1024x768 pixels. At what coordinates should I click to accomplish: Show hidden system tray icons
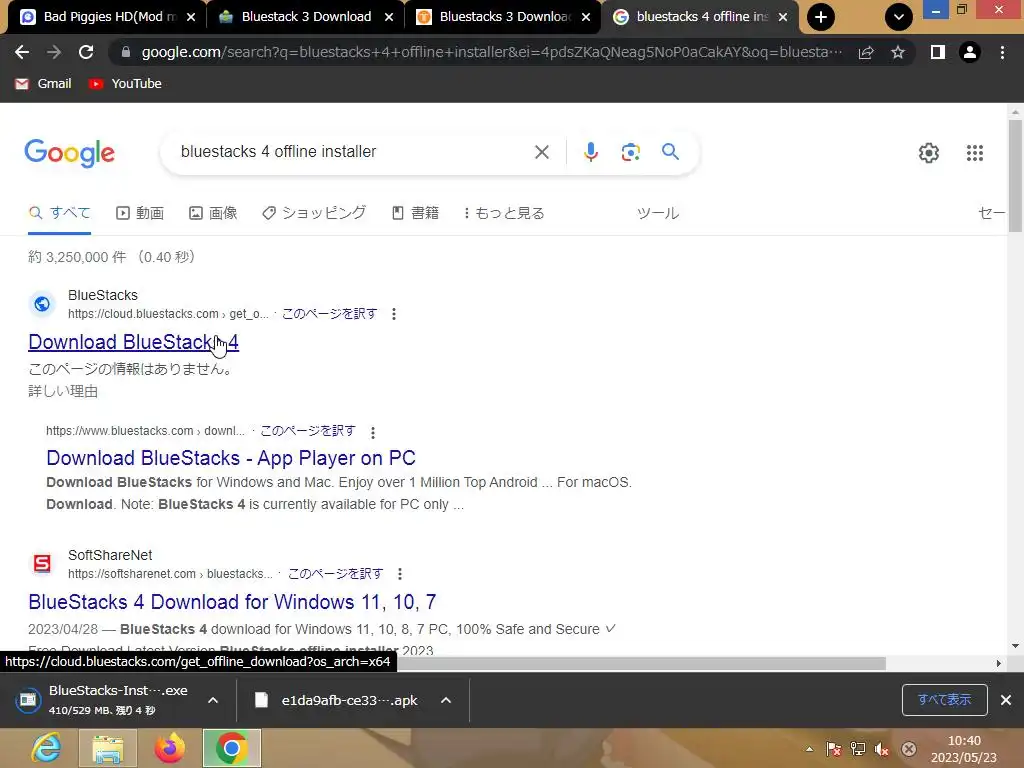click(x=809, y=749)
